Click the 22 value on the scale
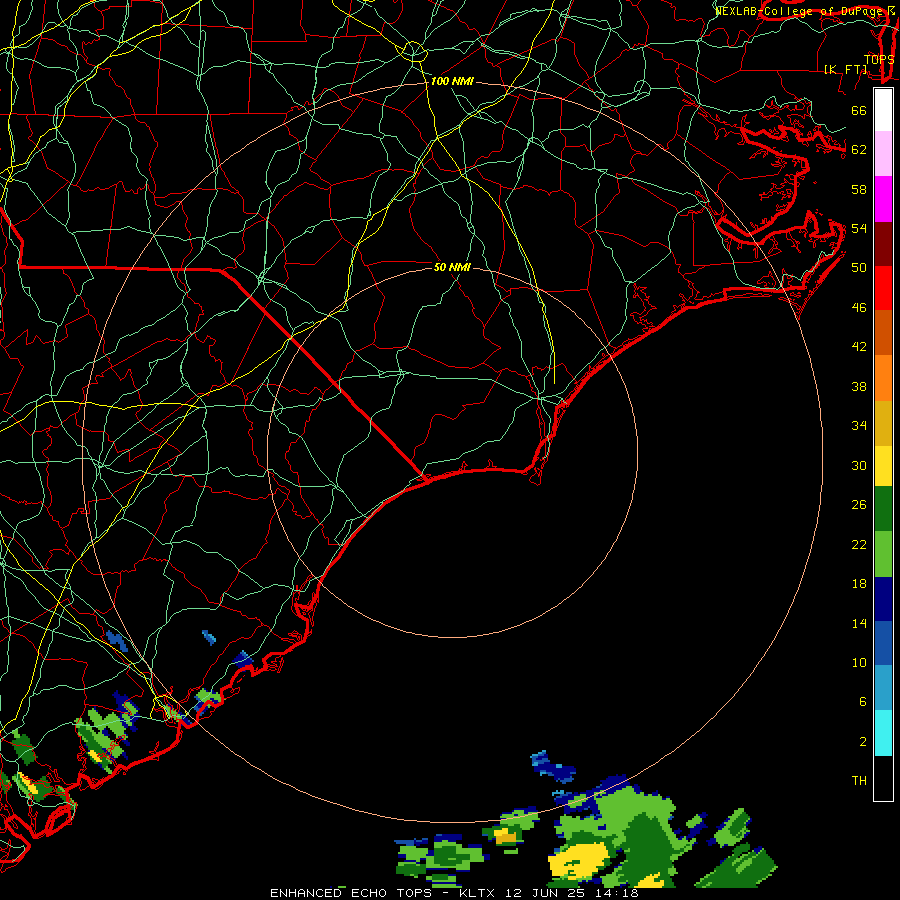The height and width of the screenshot is (900, 900). click(x=859, y=544)
